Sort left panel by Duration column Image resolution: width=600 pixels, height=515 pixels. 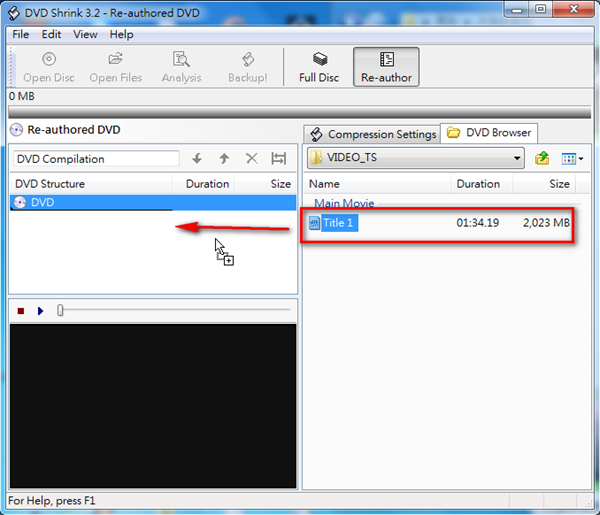(x=203, y=184)
